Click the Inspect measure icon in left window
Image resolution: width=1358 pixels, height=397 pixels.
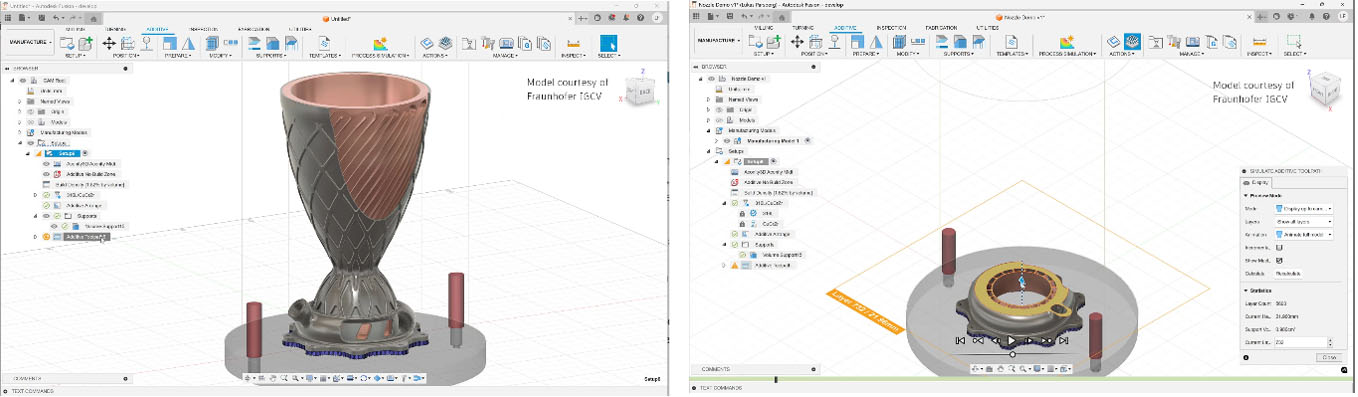[x=573, y=44]
